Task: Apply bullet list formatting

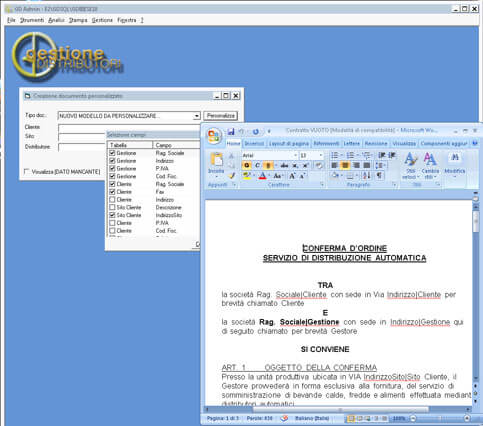Action: pyautogui.click(x=335, y=155)
